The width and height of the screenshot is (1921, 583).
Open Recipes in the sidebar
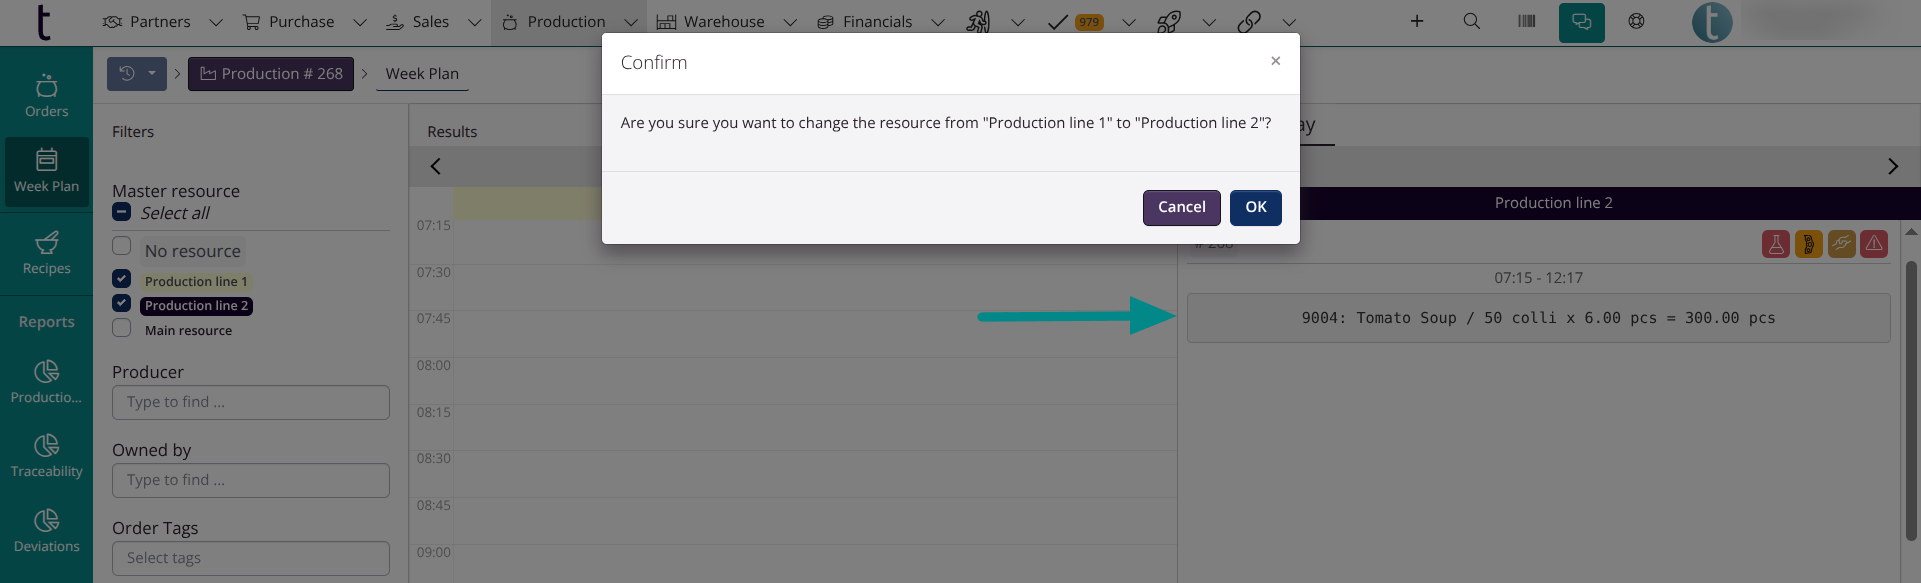[x=46, y=253]
